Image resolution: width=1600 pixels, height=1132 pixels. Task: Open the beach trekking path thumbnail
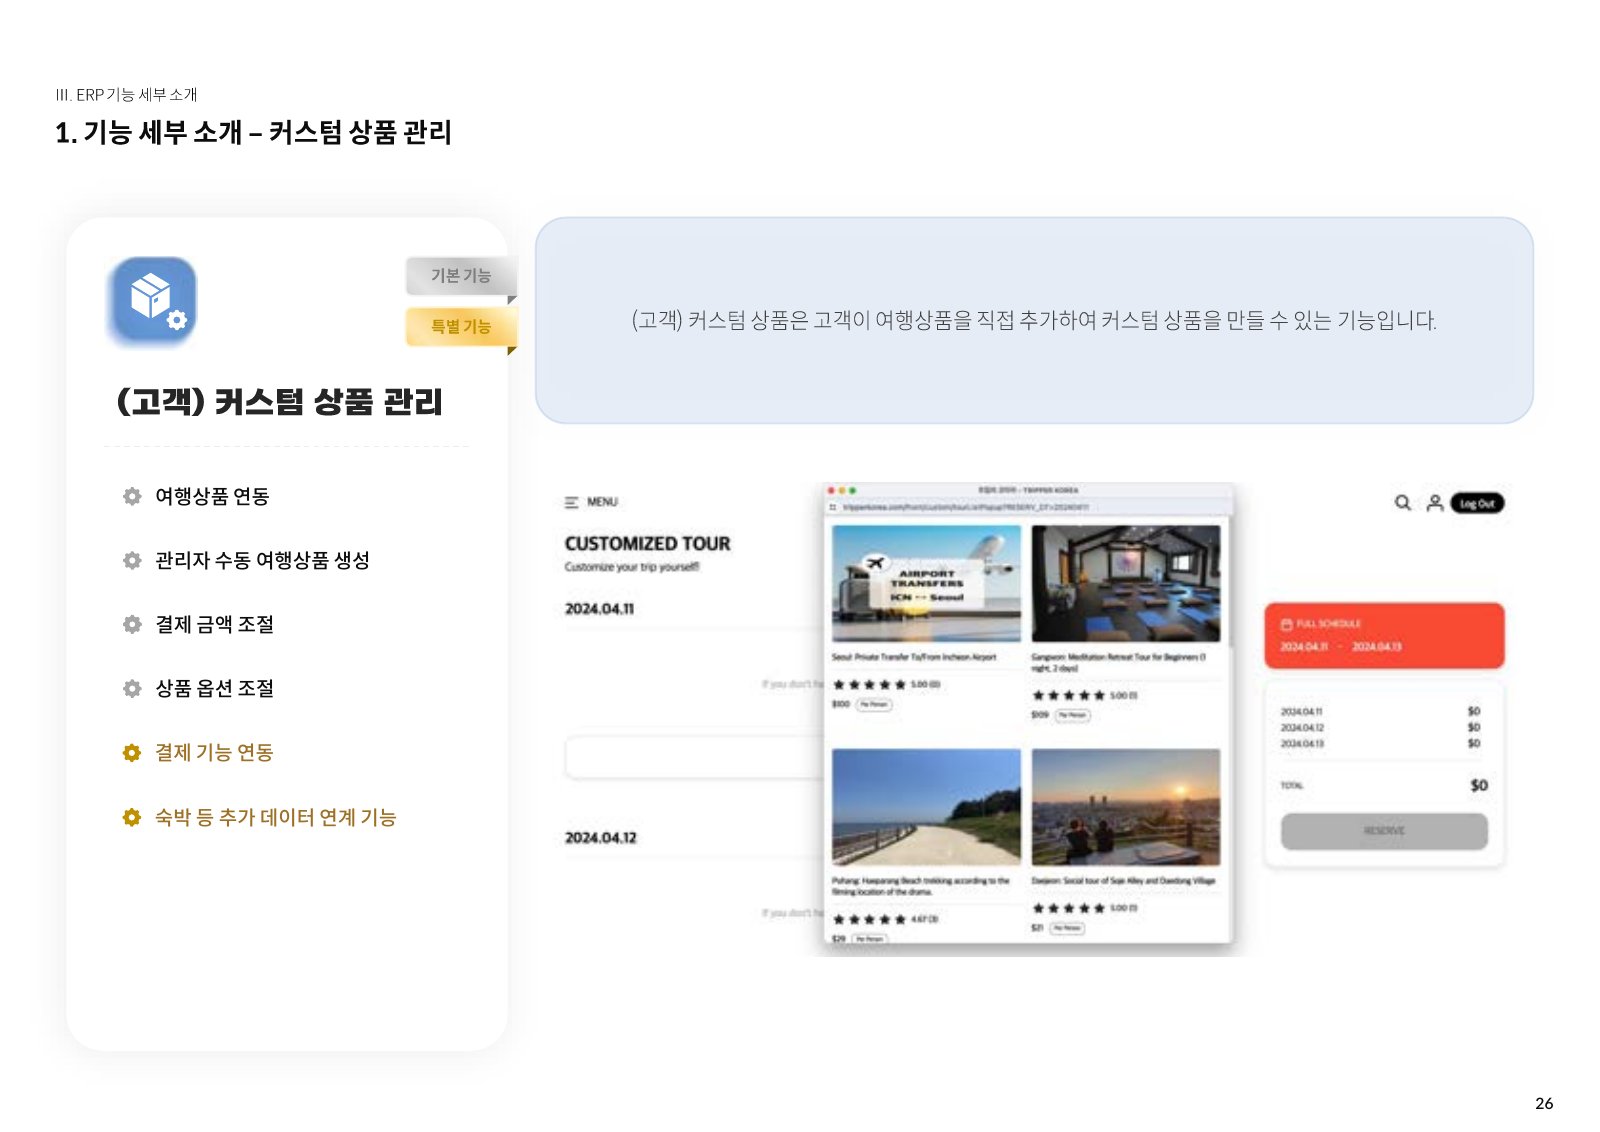pos(926,807)
